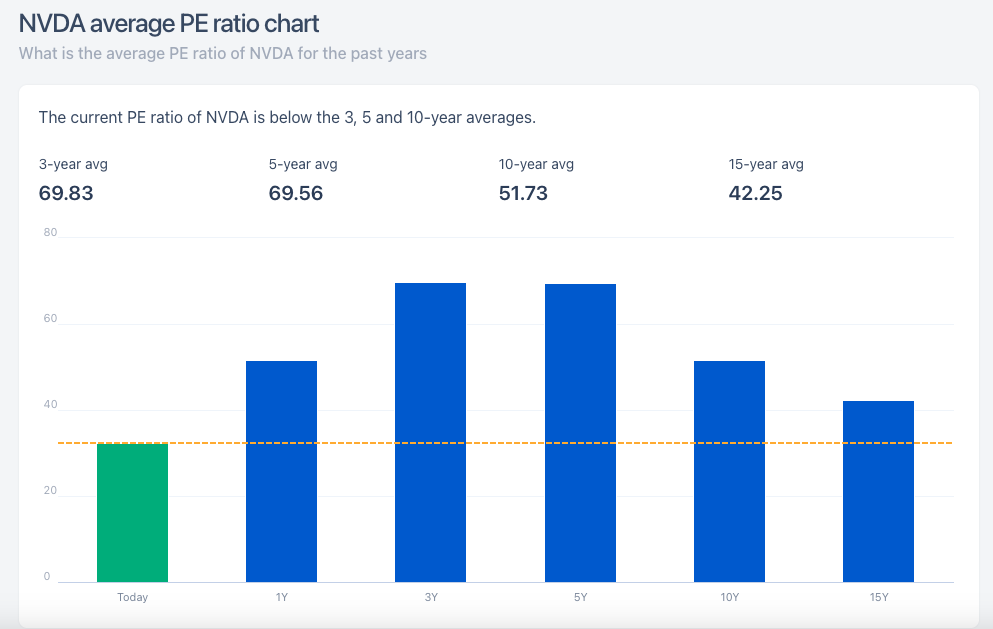Click the 1Y axis label
This screenshot has width=993, height=629.
tap(282, 597)
